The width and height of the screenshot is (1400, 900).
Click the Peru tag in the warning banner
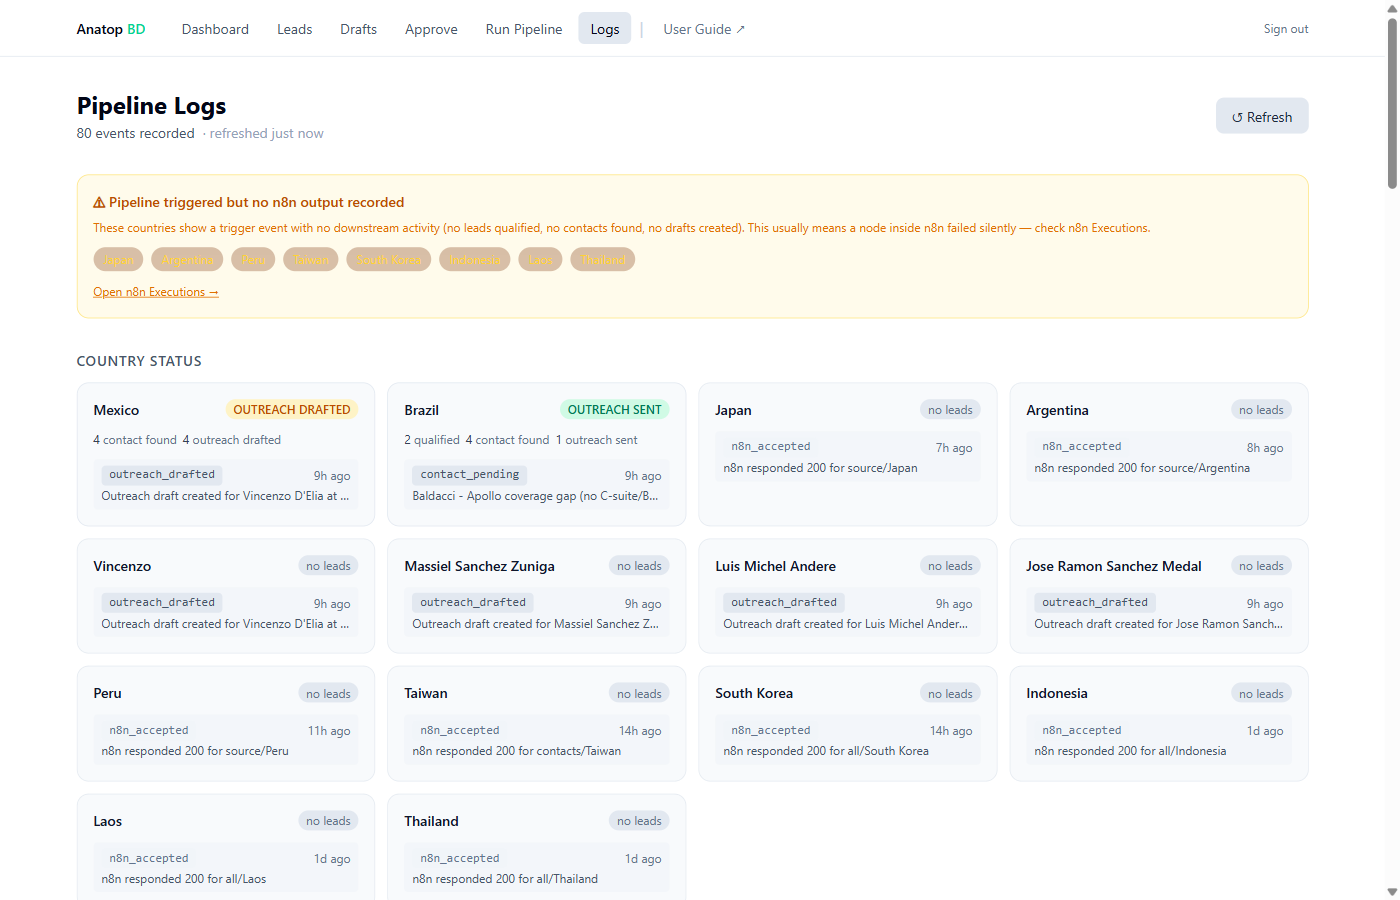pyautogui.click(x=253, y=259)
